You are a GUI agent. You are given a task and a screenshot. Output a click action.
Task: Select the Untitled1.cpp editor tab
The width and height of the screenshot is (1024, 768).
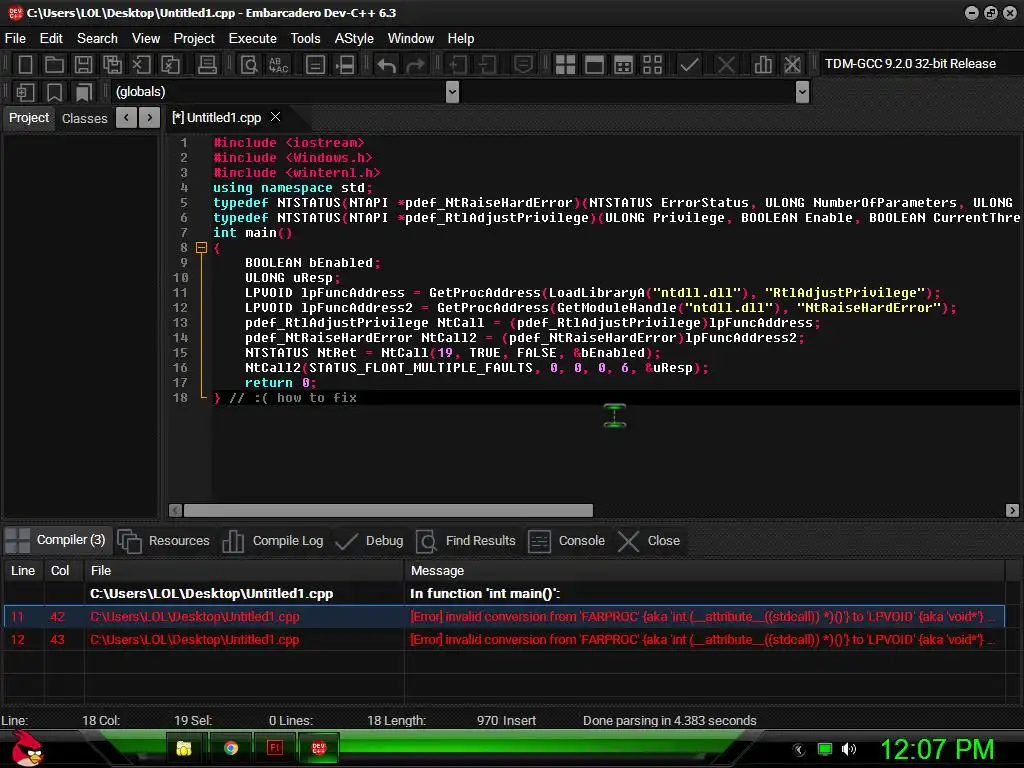pos(216,118)
